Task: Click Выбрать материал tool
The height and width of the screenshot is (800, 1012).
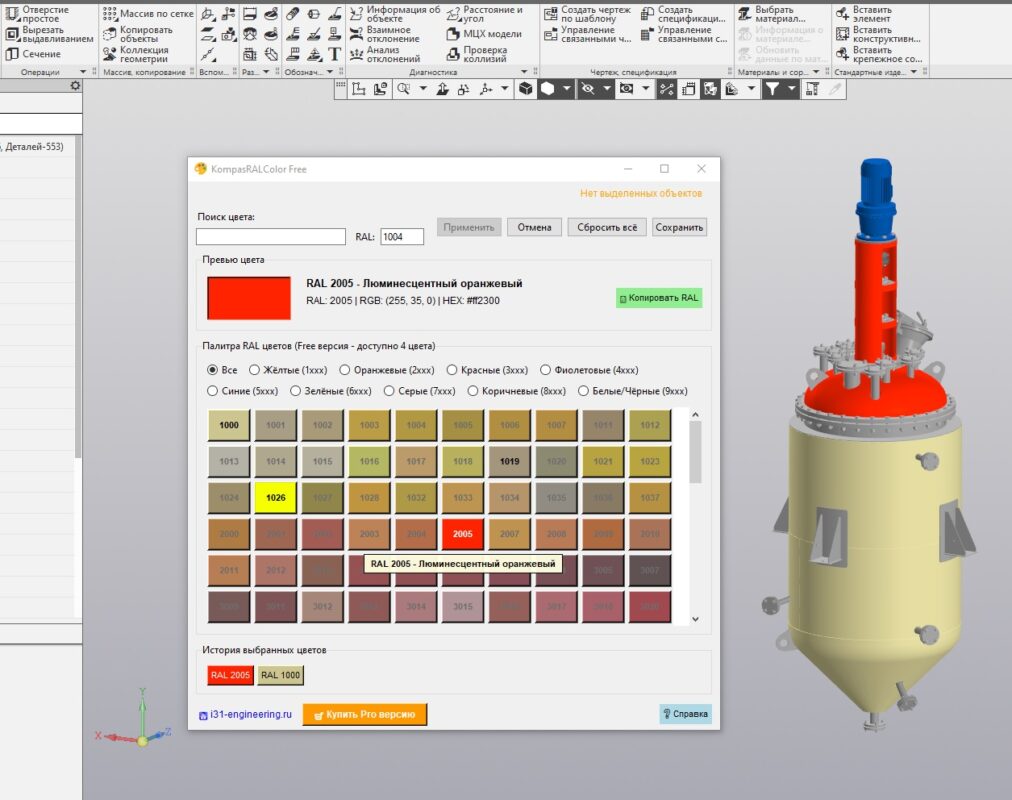Action: (x=777, y=14)
